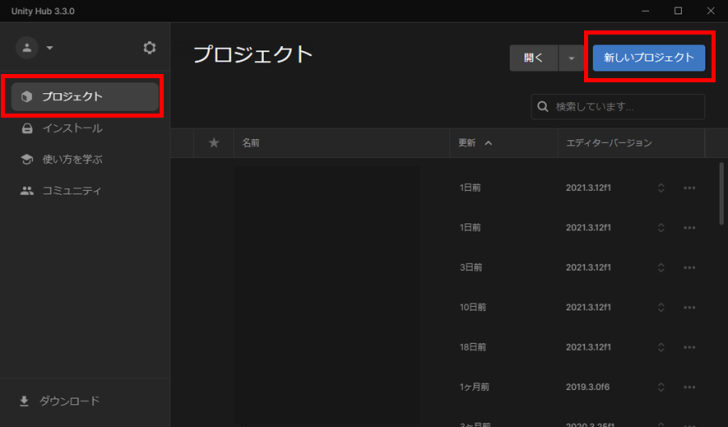This screenshot has height=427, width=728.
Task: Click the 新しいプロジェクト button
Action: [648, 58]
